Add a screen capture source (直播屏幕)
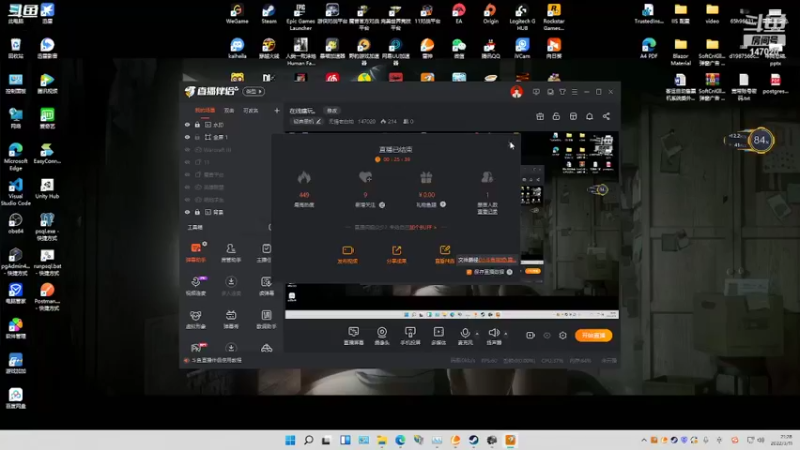The image size is (800, 450). 354,336
